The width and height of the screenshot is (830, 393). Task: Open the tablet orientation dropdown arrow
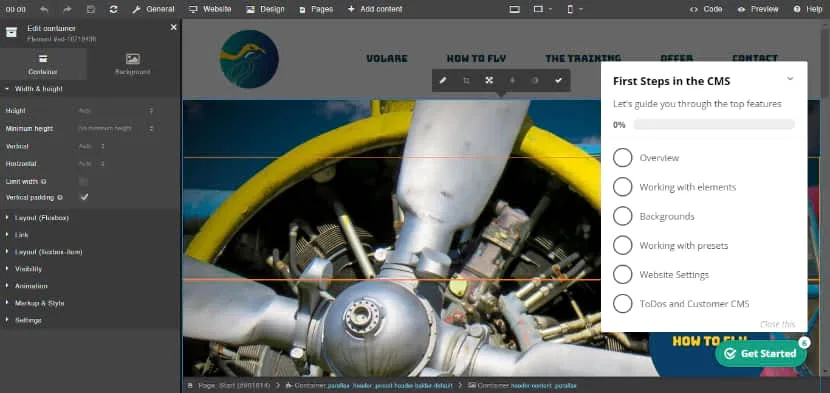coord(551,9)
